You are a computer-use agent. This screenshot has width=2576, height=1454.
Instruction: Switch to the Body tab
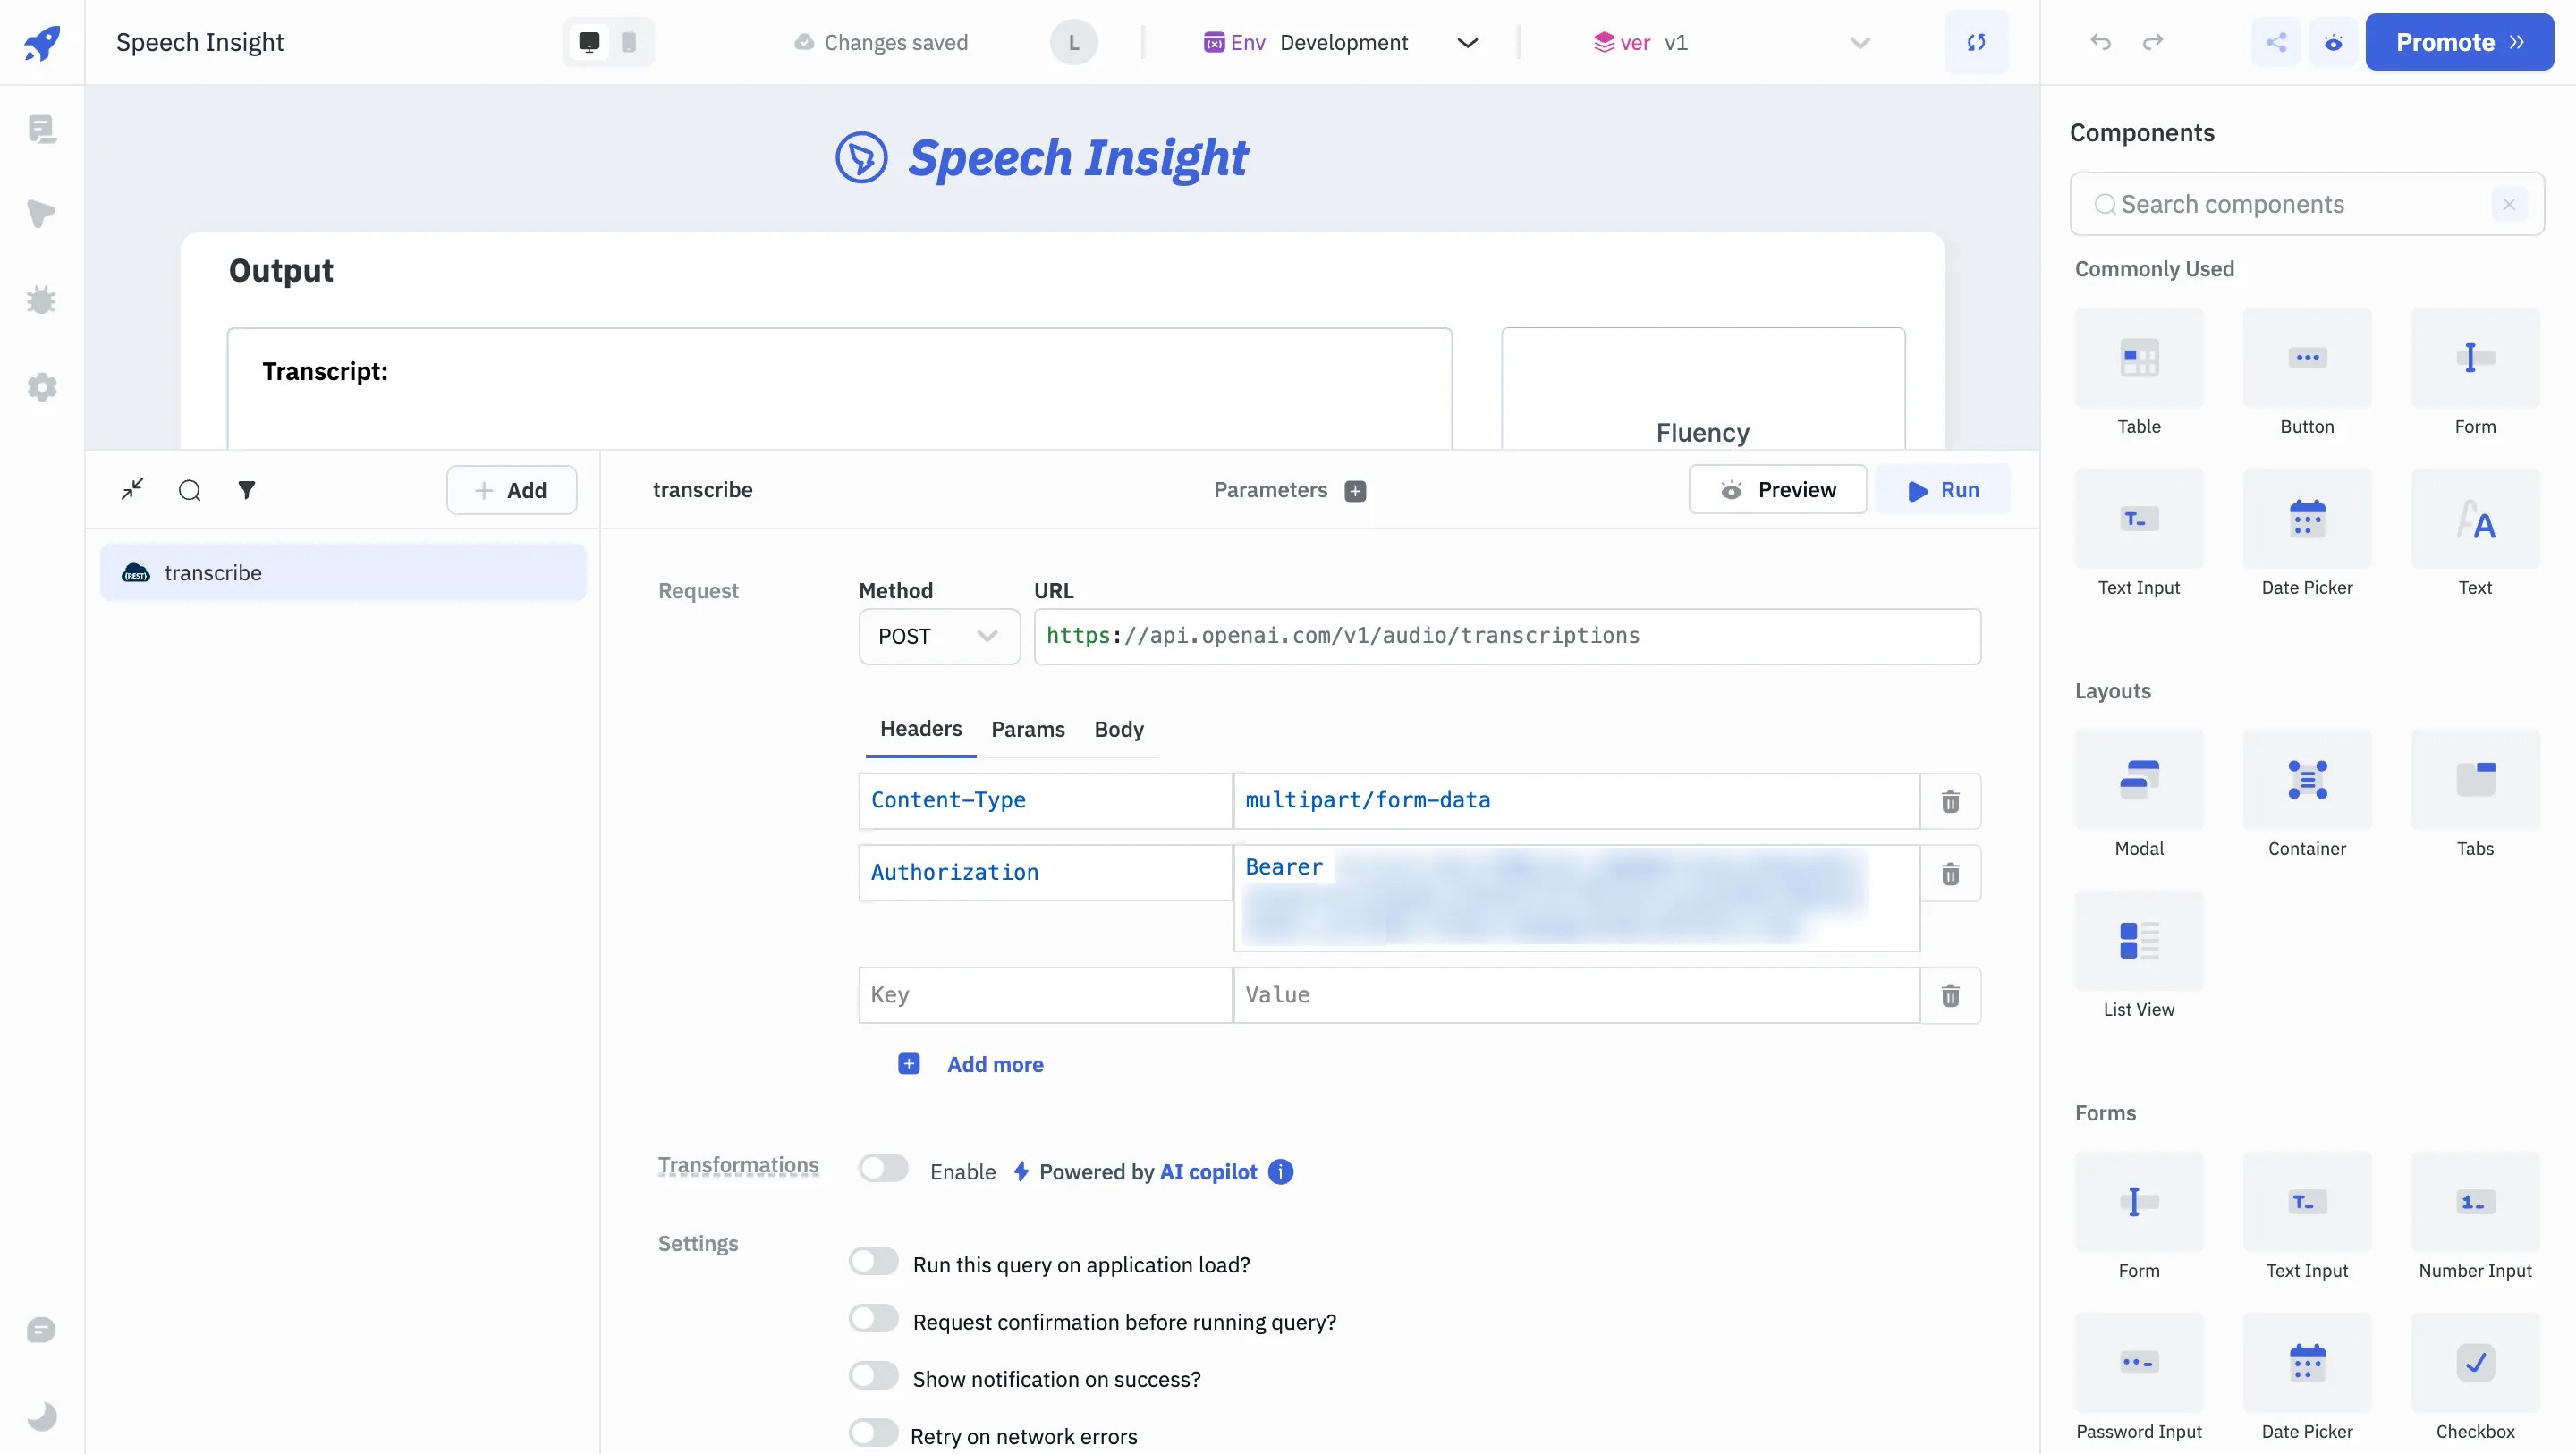coord(1119,729)
